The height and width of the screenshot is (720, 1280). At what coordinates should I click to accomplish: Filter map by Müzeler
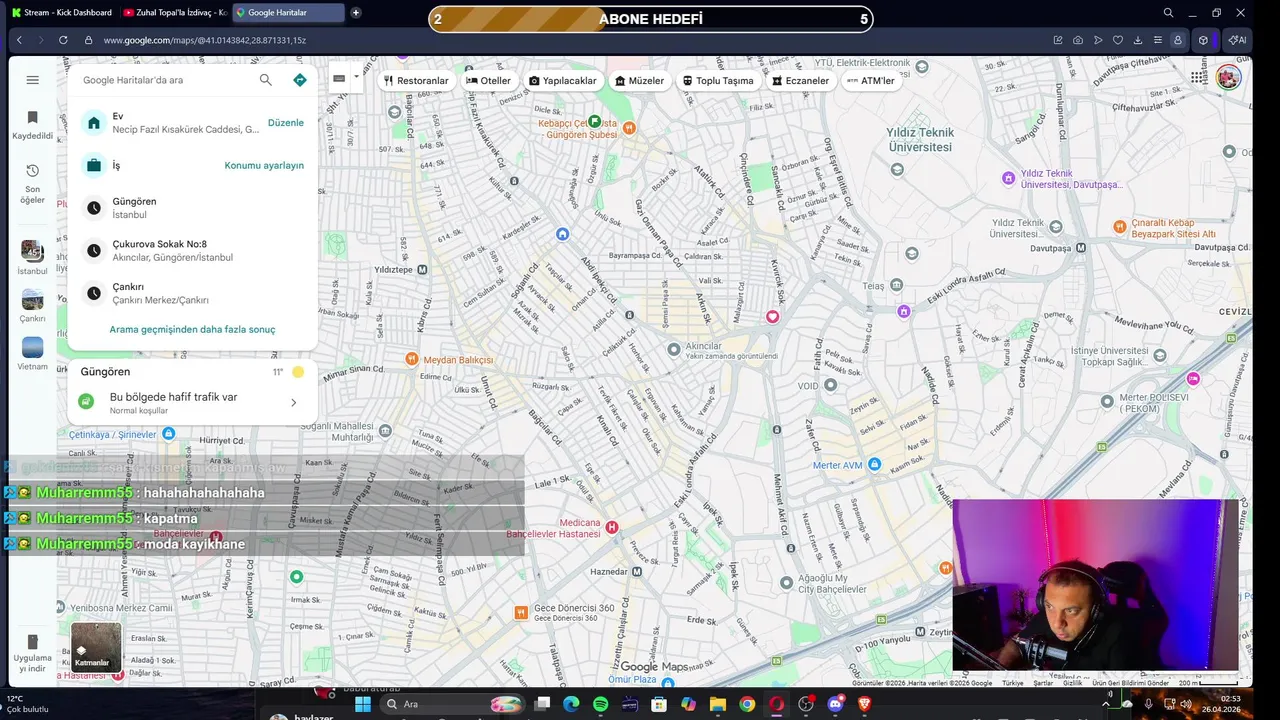(640, 81)
